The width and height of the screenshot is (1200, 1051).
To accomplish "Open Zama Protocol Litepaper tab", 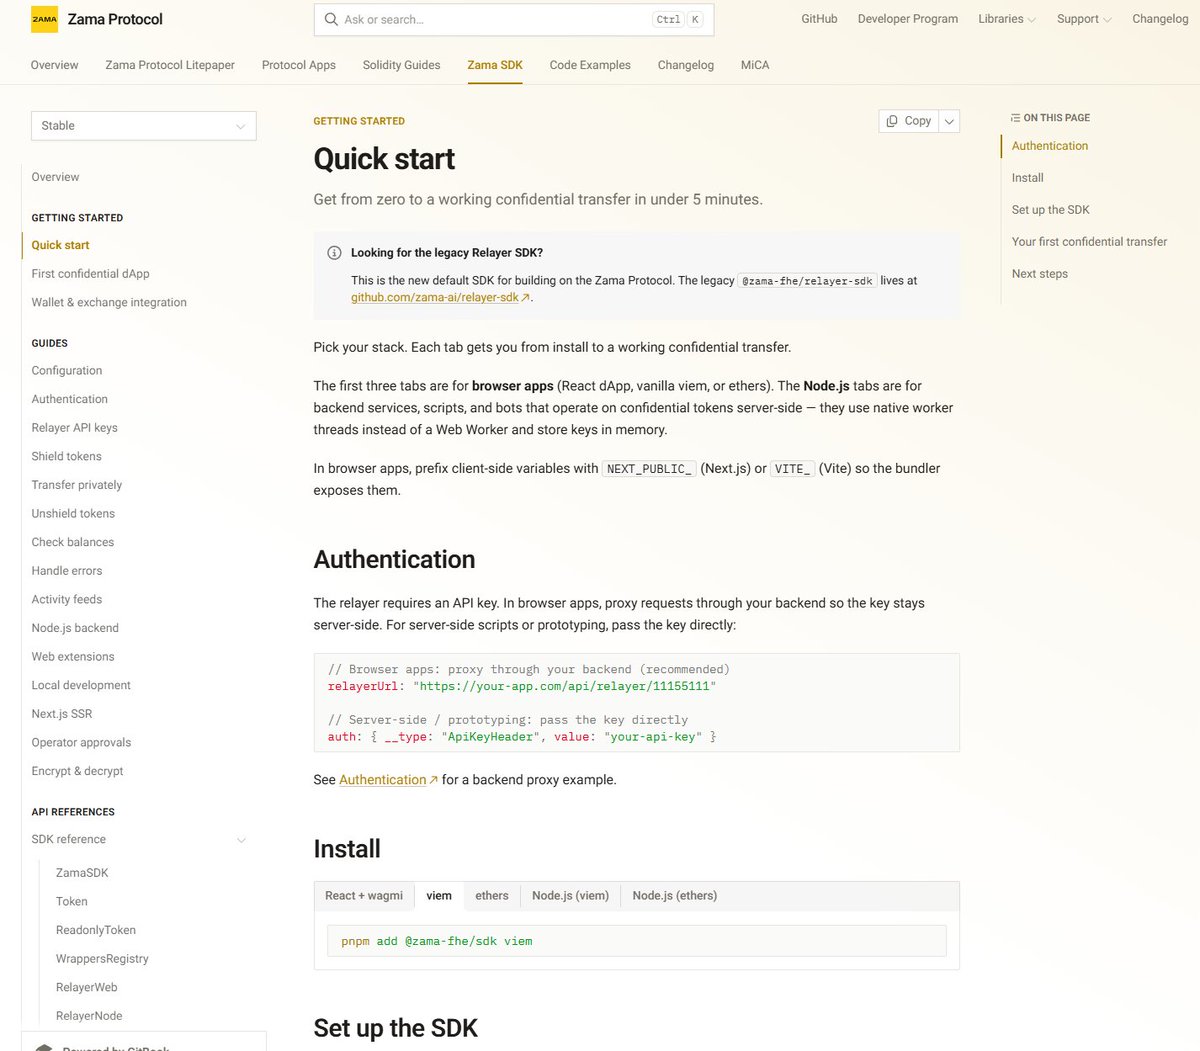I will [170, 65].
